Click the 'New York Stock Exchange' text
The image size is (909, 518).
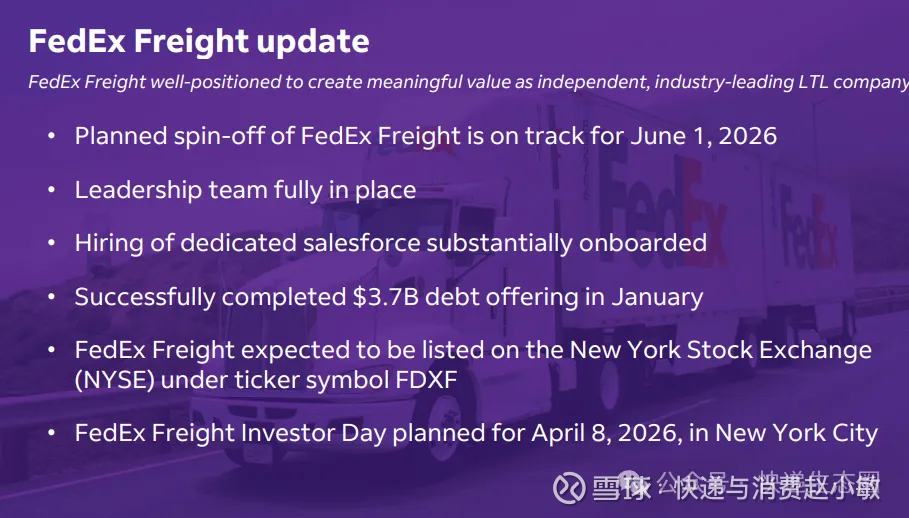pyautogui.click(x=720, y=351)
